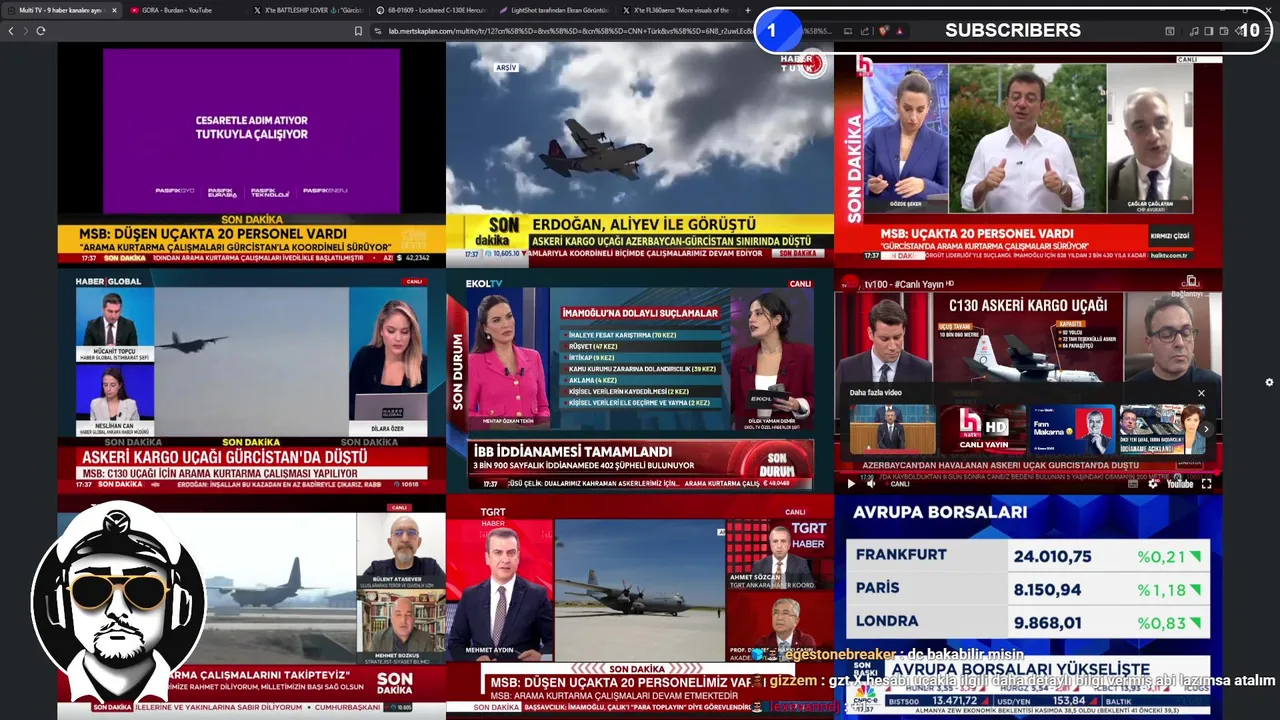This screenshot has height=720, width=1280.
Task: Reload the current page
Action: pyautogui.click(x=41, y=31)
